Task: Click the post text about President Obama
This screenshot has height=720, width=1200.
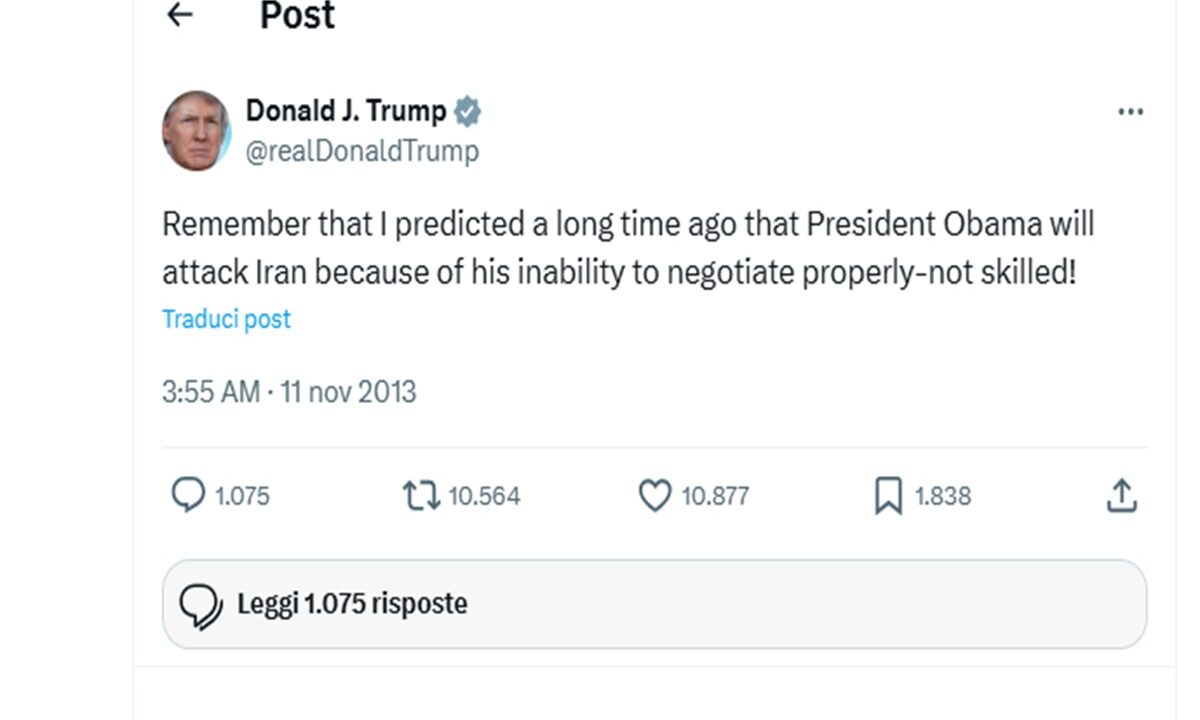Action: [628, 247]
